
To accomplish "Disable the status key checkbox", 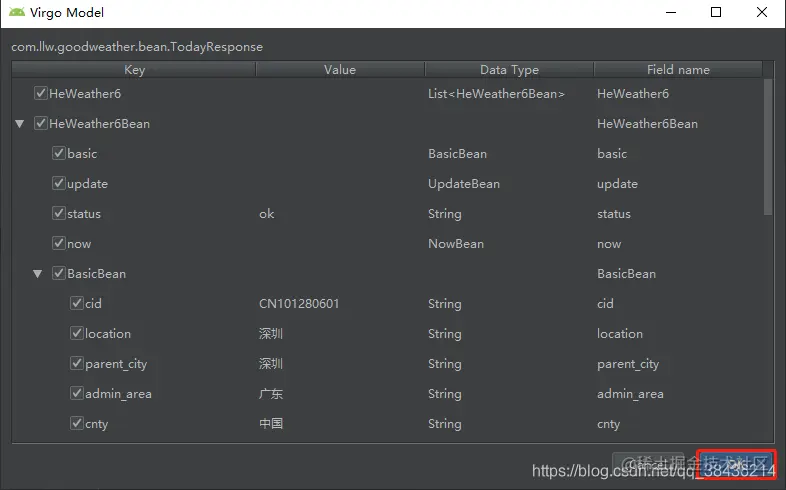I will tap(59, 213).
